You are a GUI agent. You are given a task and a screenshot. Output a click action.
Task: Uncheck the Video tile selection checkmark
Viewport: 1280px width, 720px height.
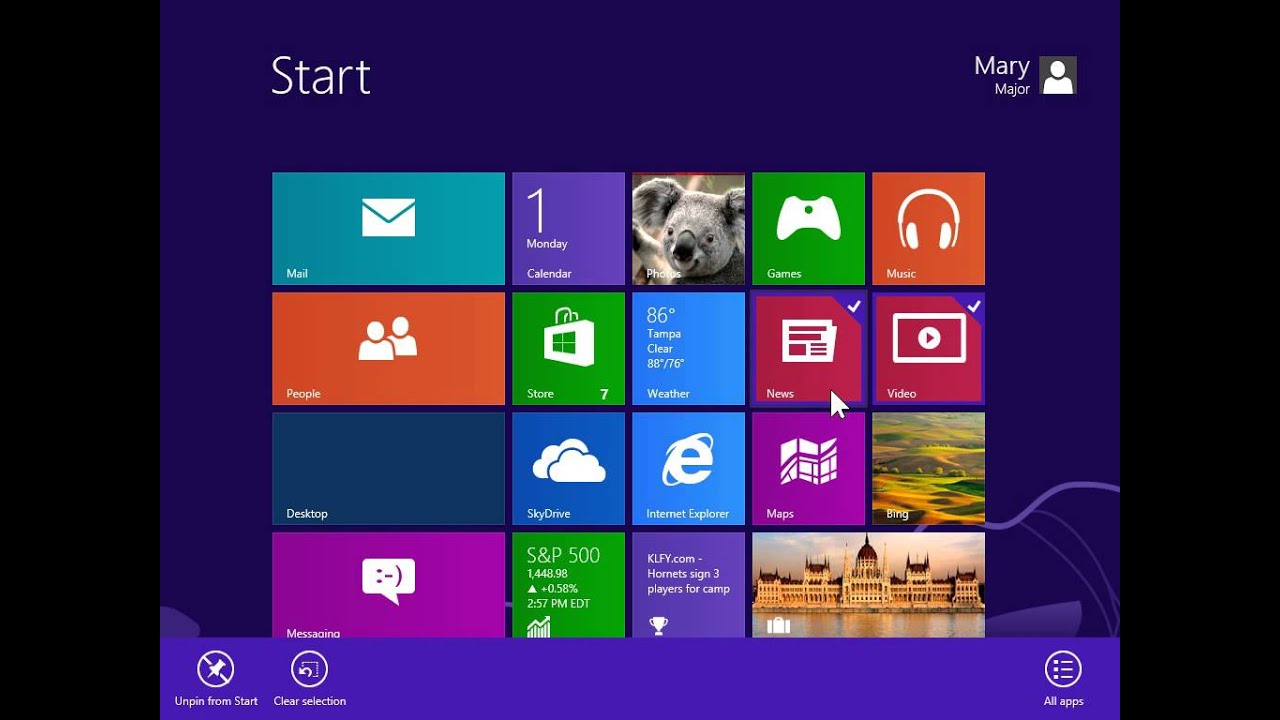(973, 307)
